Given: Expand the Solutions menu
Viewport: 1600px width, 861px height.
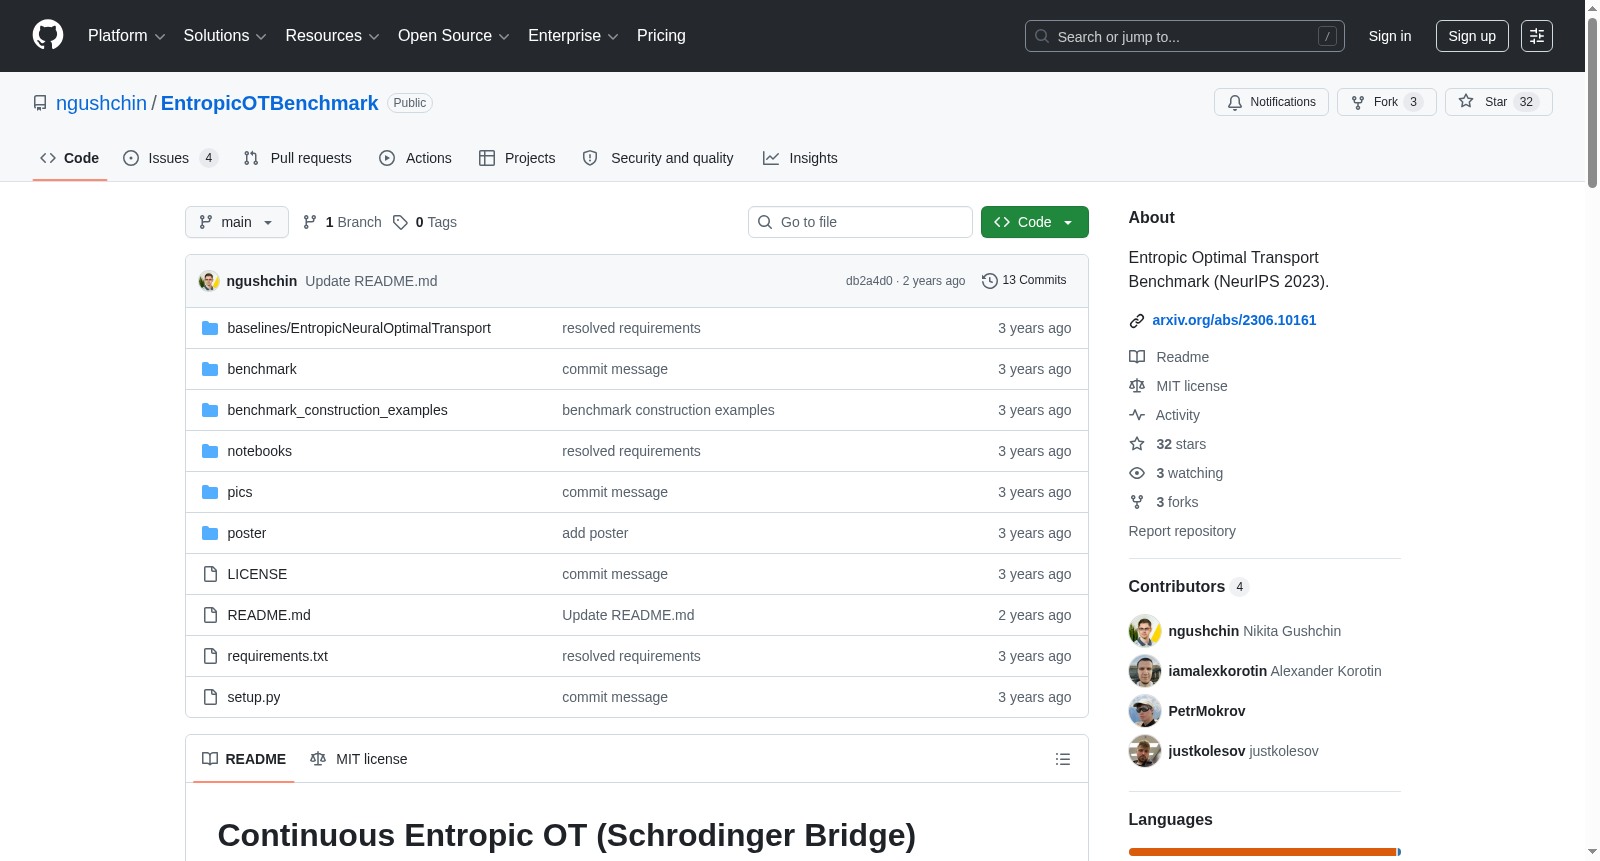Looking at the screenshot, I should point(225,36).
